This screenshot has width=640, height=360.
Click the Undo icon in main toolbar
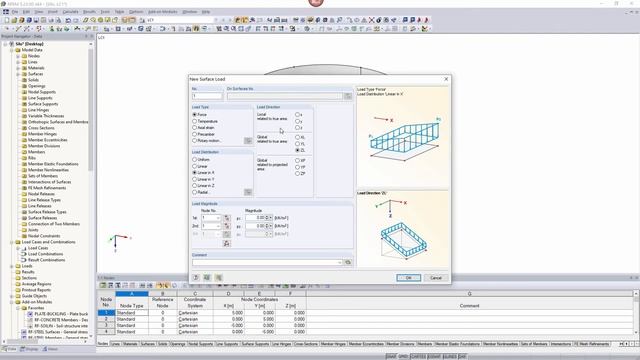[x=68, y=20]
